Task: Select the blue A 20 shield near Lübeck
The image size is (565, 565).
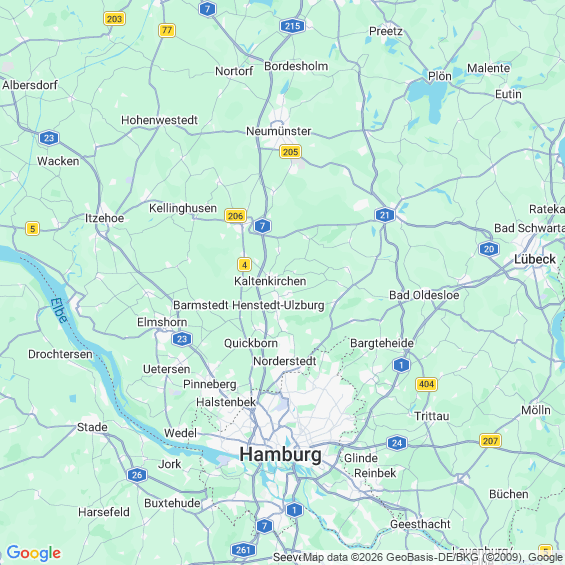Action: 489,249
